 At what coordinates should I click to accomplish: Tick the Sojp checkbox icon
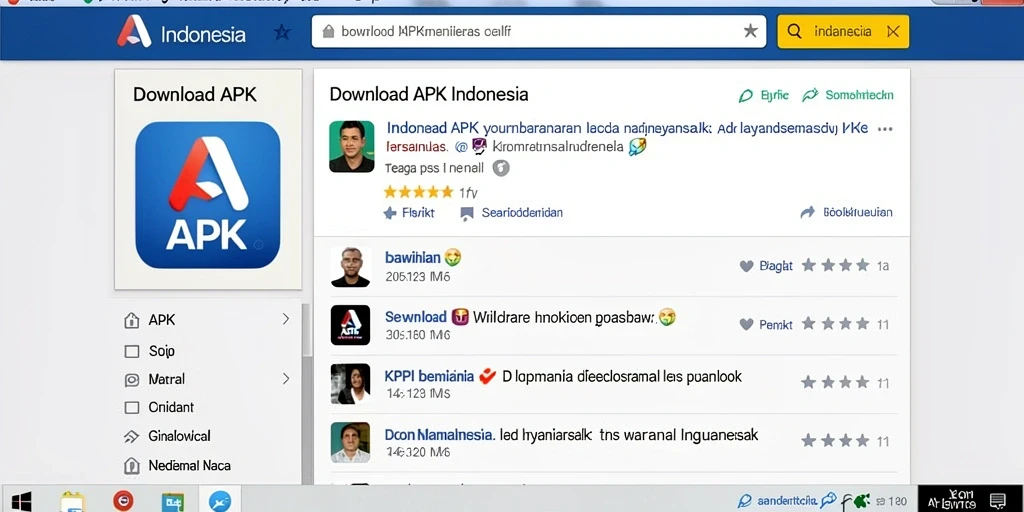132,351
